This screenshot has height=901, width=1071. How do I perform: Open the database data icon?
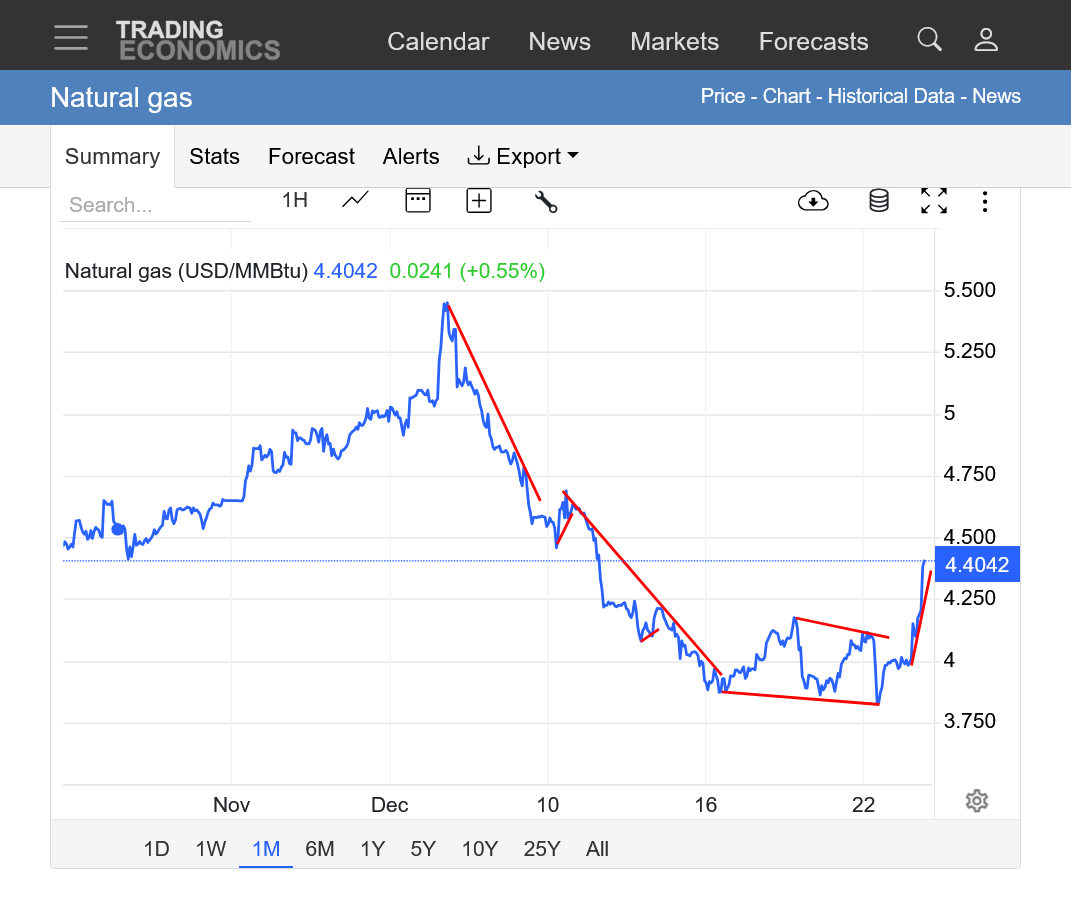pyautogui.click(x=878, y=201)
